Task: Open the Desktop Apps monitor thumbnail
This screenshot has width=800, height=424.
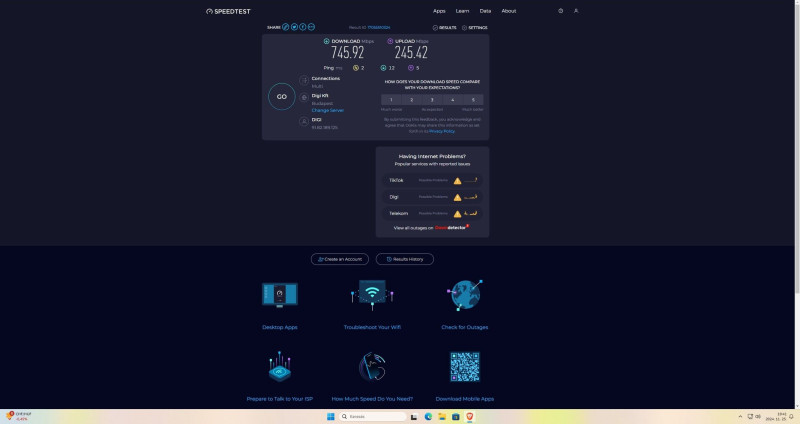Action: tap(280, 295)
